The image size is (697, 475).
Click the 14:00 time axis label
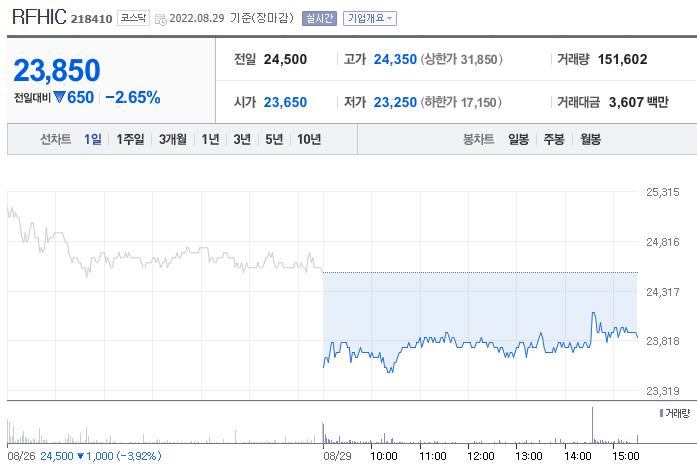point(578,456)
